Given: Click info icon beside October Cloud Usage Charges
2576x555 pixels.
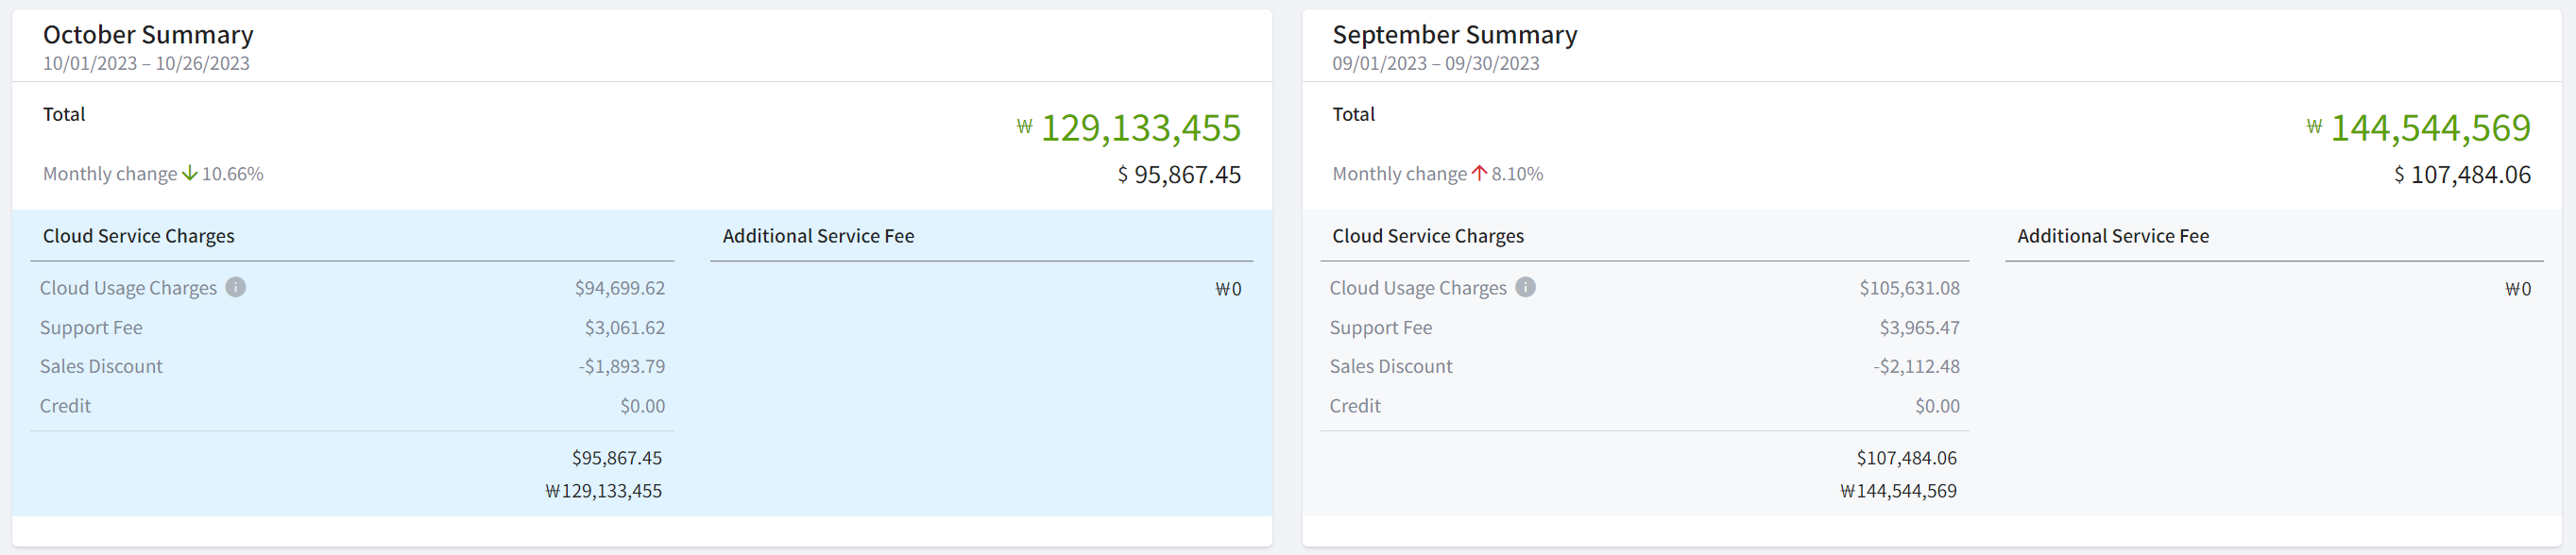Looking at the screenshot, I should click(235, 287).
